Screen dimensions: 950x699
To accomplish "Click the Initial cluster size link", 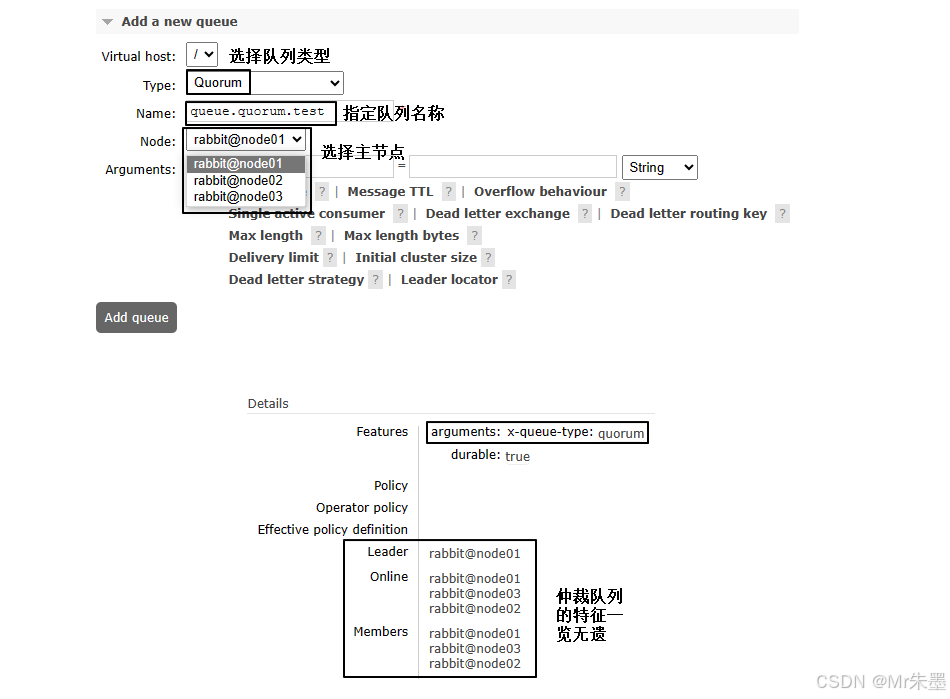I will click(416, 257).
